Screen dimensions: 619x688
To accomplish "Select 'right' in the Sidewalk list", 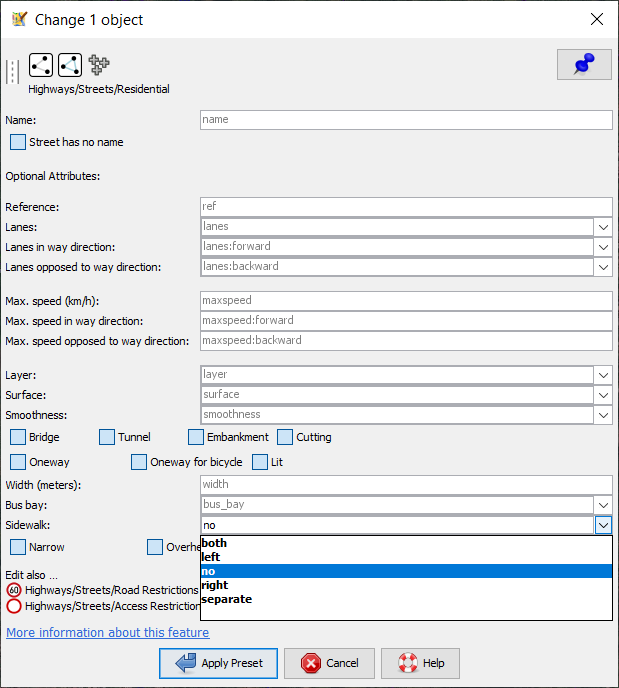I will [x=406, y=585].
